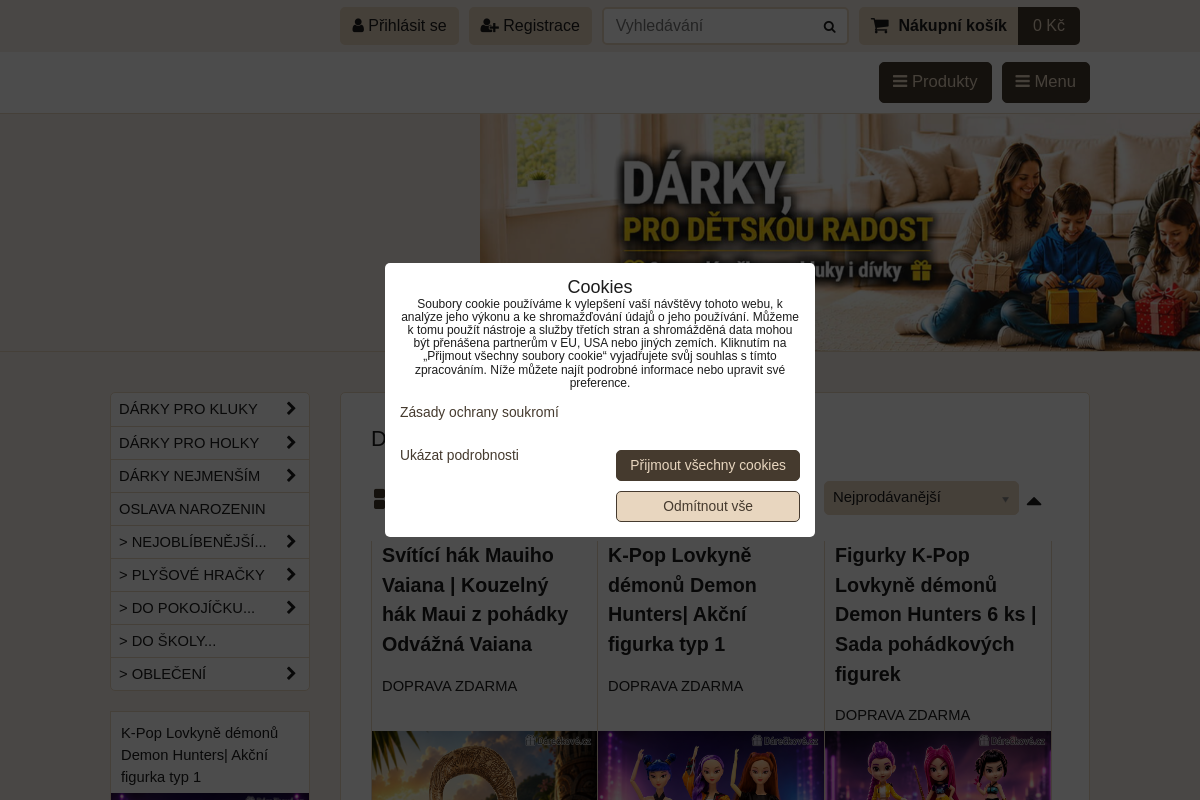Click the grid layout view icon
The image size is (1200, 800).
pyautogui.click(x=379, y=499)
